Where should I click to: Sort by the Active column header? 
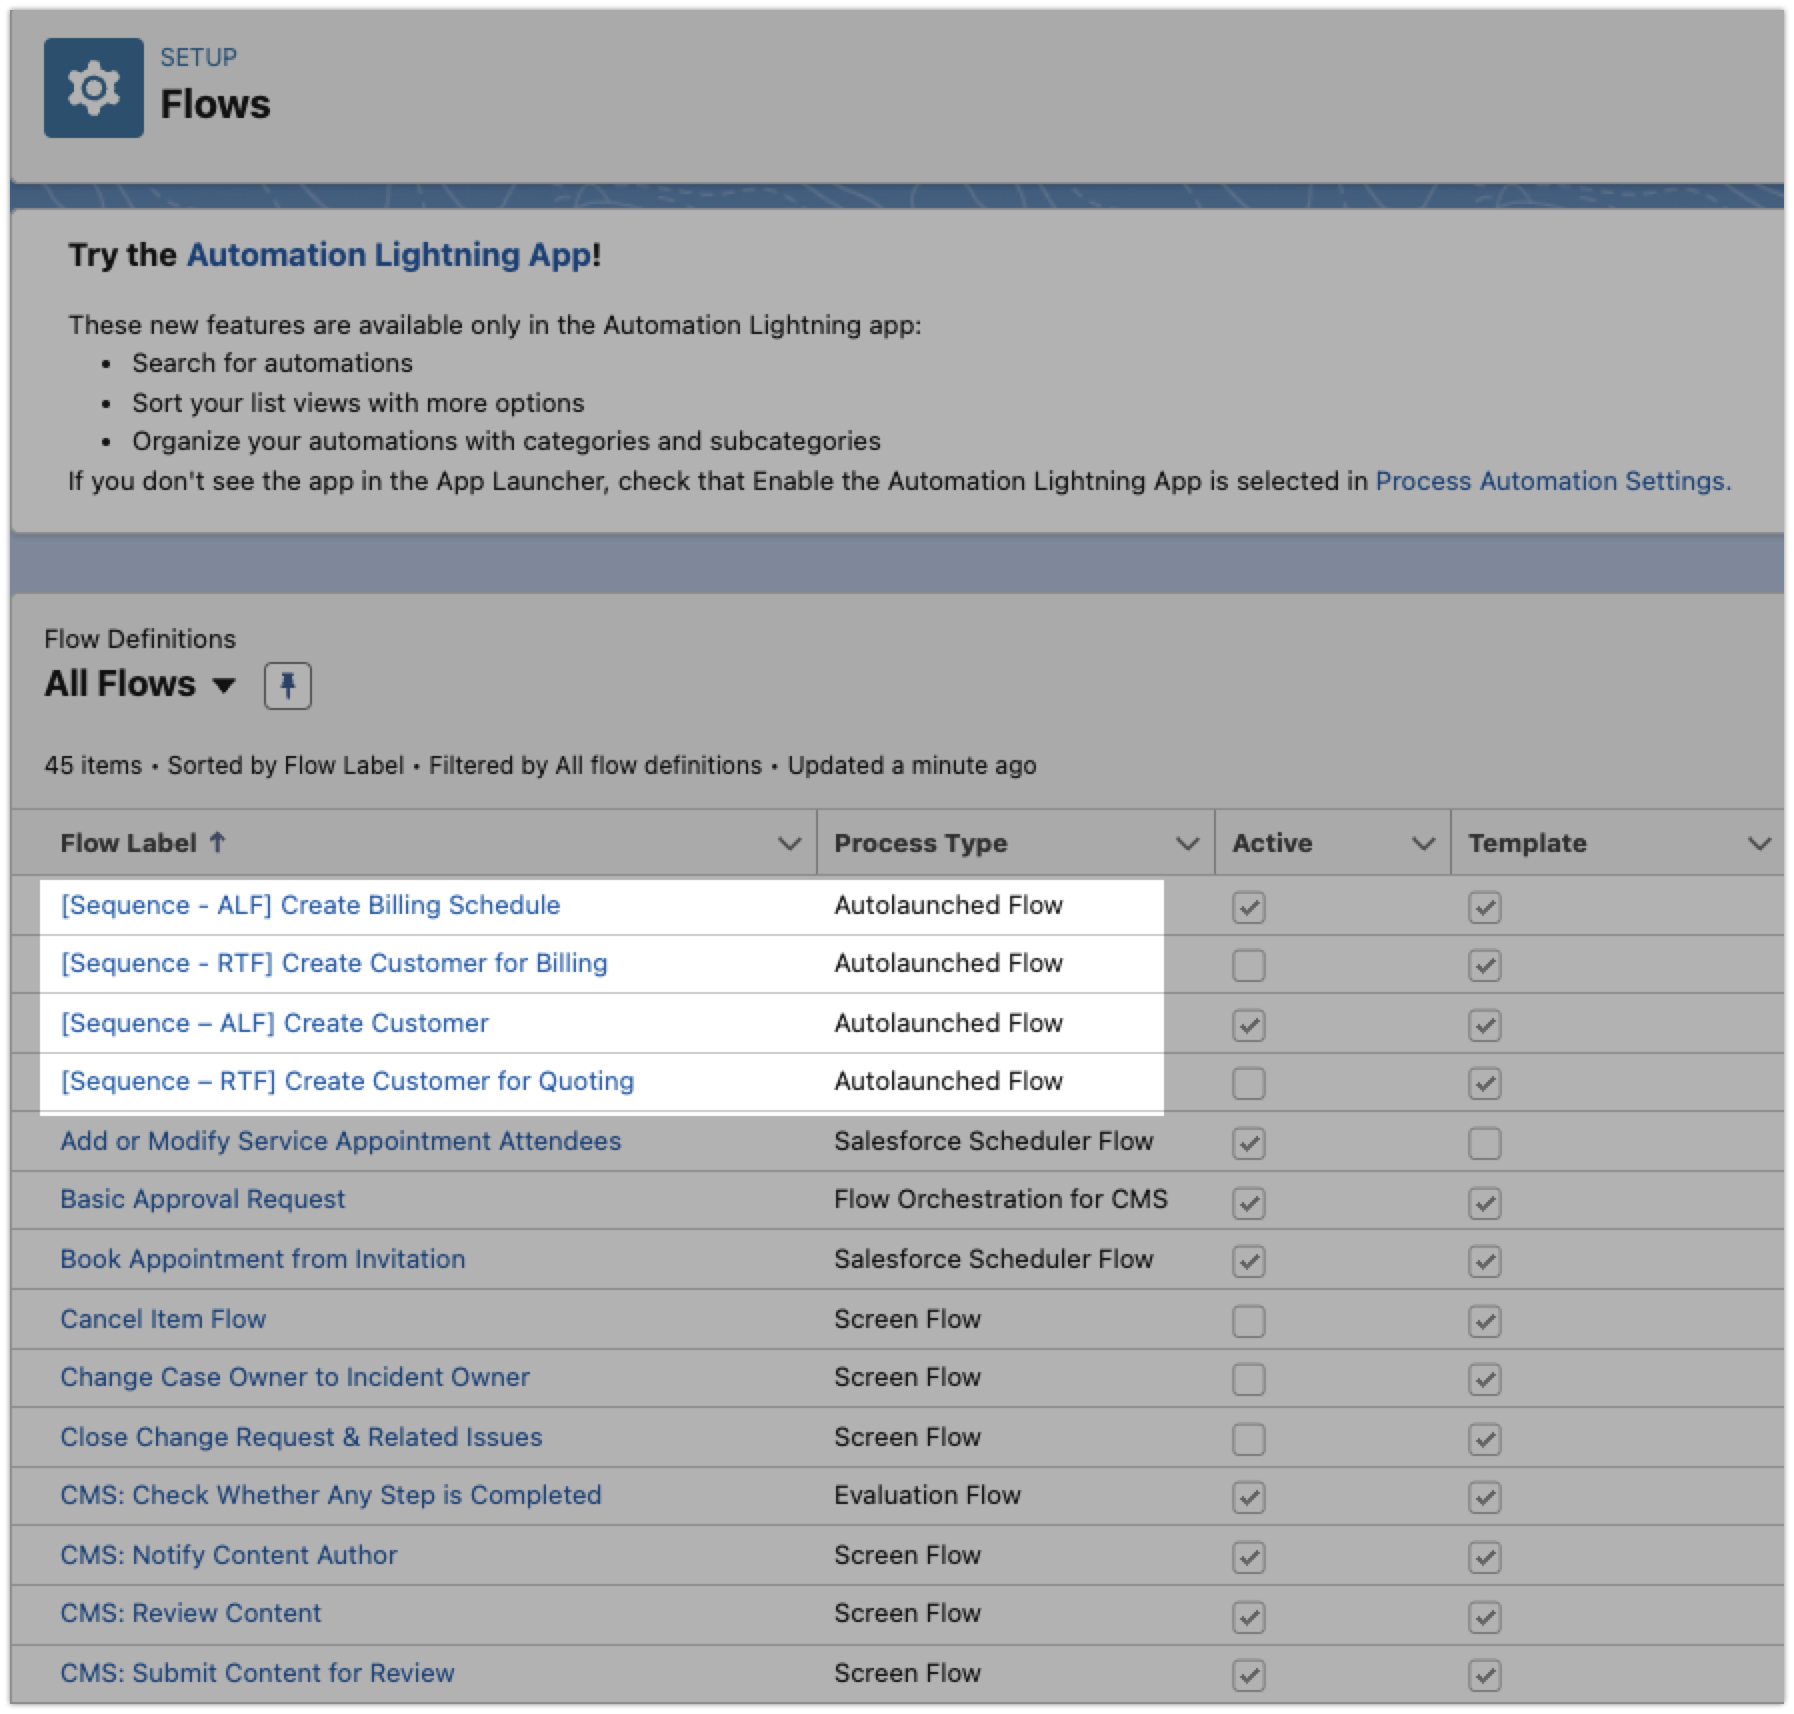1272,843
